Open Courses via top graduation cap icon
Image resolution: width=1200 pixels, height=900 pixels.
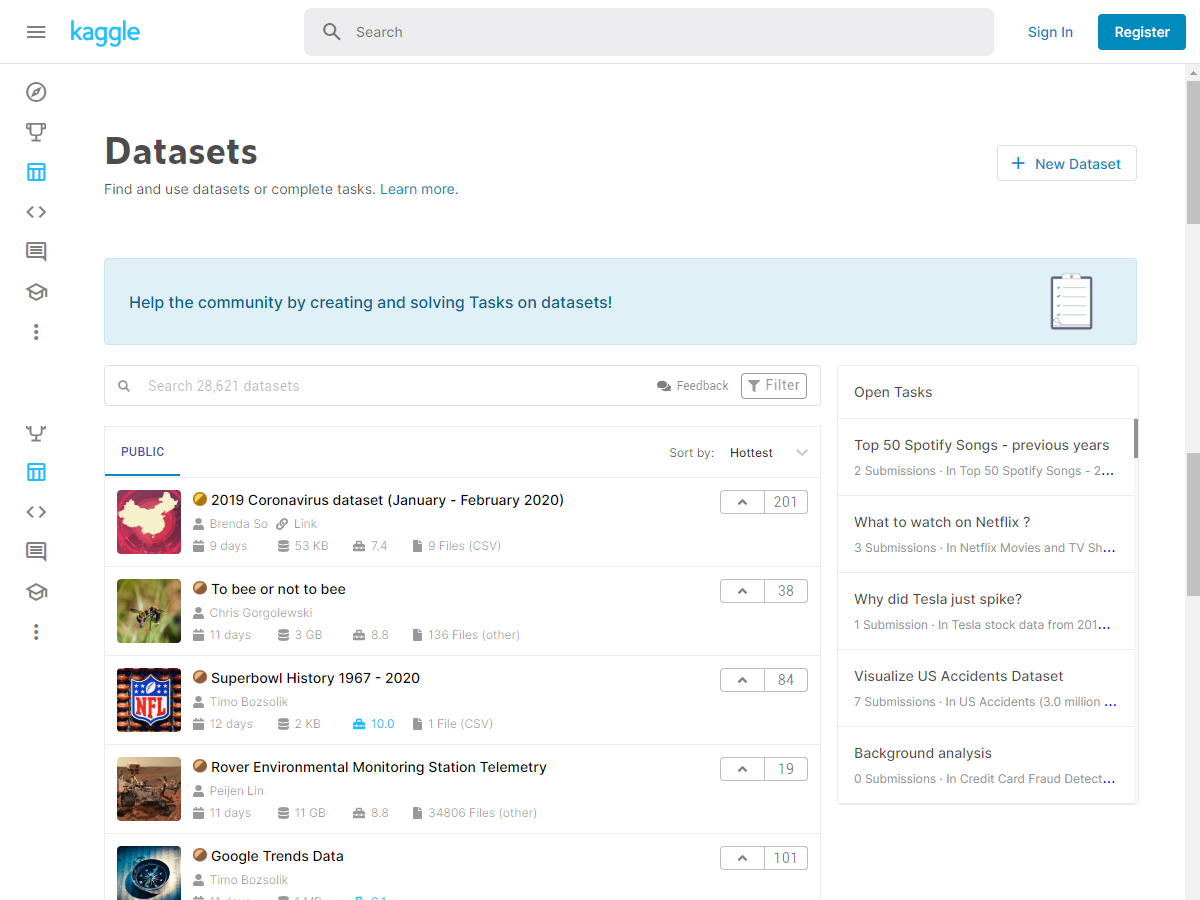[x=36, y=292]
